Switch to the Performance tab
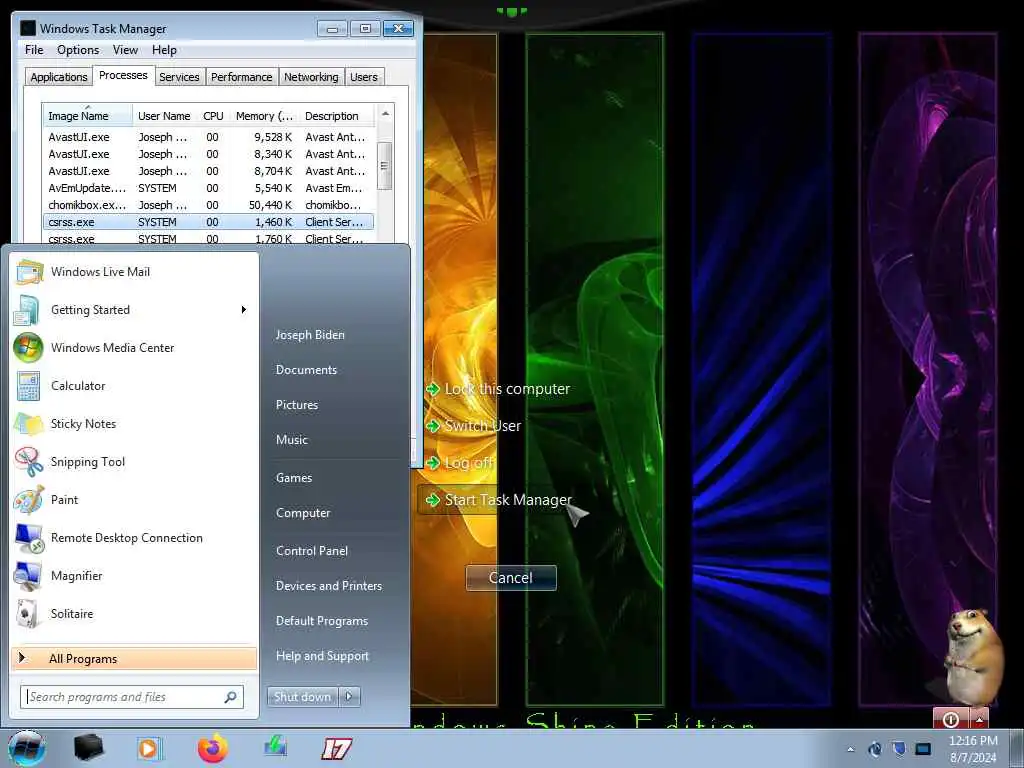This screenshot has height=768, width=1024. (x=242, y=77)
